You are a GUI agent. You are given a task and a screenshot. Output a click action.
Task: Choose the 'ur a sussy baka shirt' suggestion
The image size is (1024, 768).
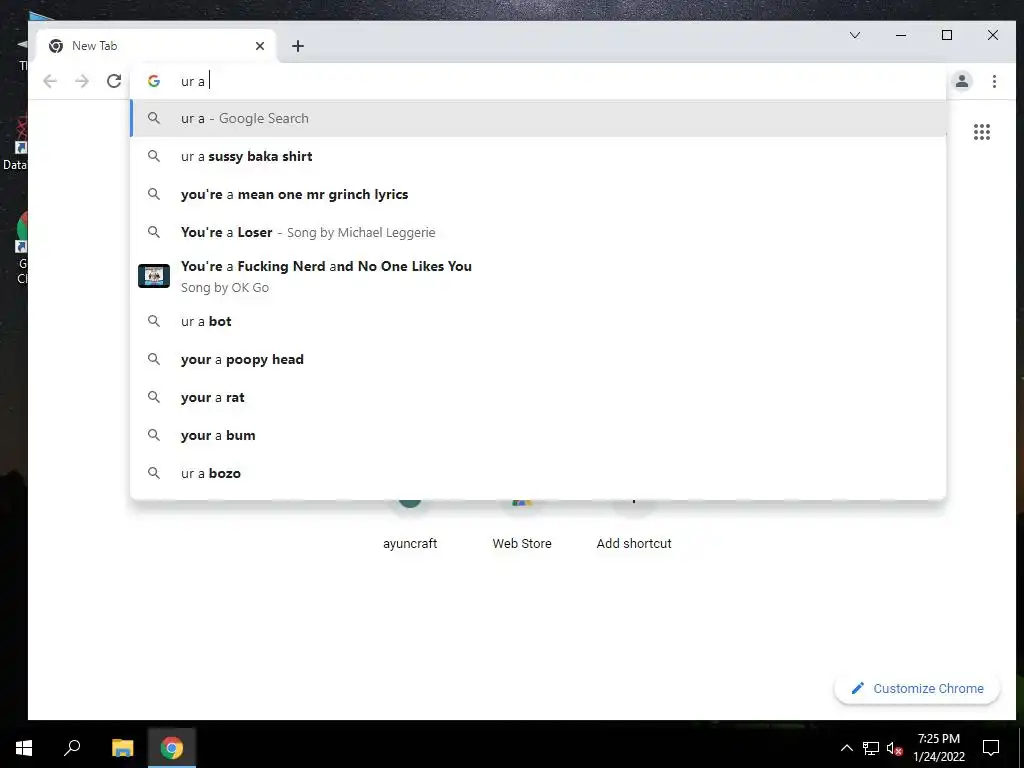tap(538, 156)
